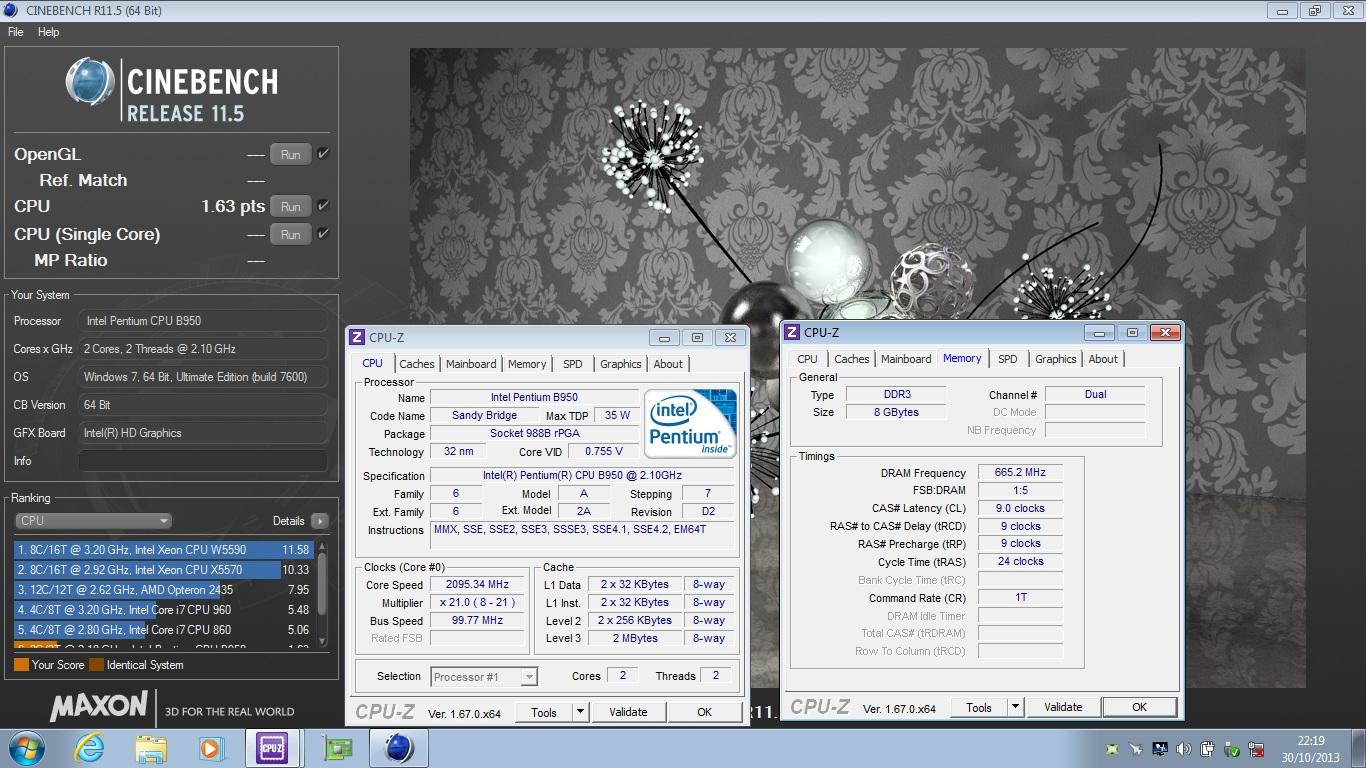Click the airplane tray icon

click(1136, 749)
